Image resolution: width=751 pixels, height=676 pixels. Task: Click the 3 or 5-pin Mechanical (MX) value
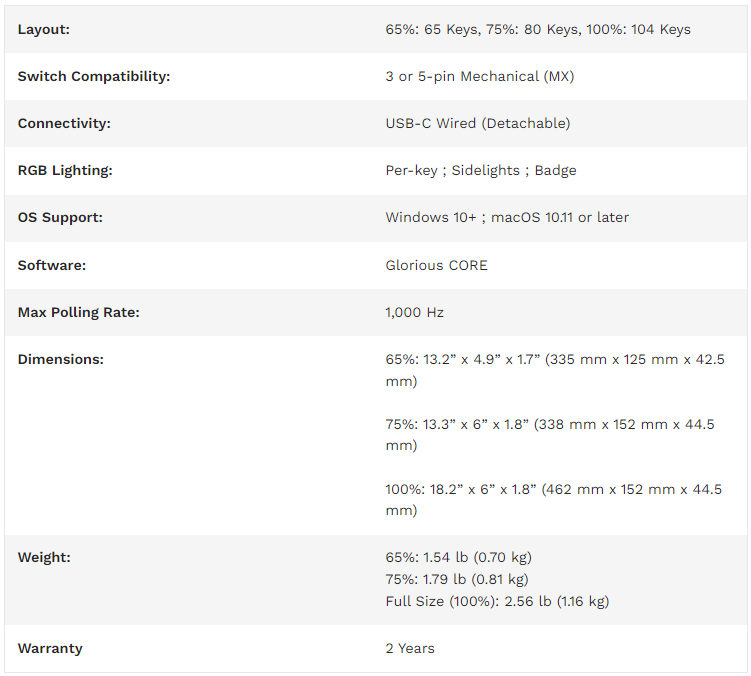coord(479,77)
